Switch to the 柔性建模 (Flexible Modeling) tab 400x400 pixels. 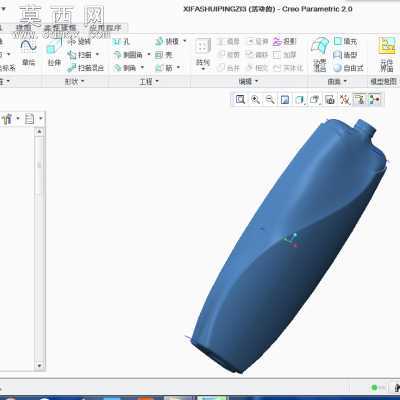point(60,28)
